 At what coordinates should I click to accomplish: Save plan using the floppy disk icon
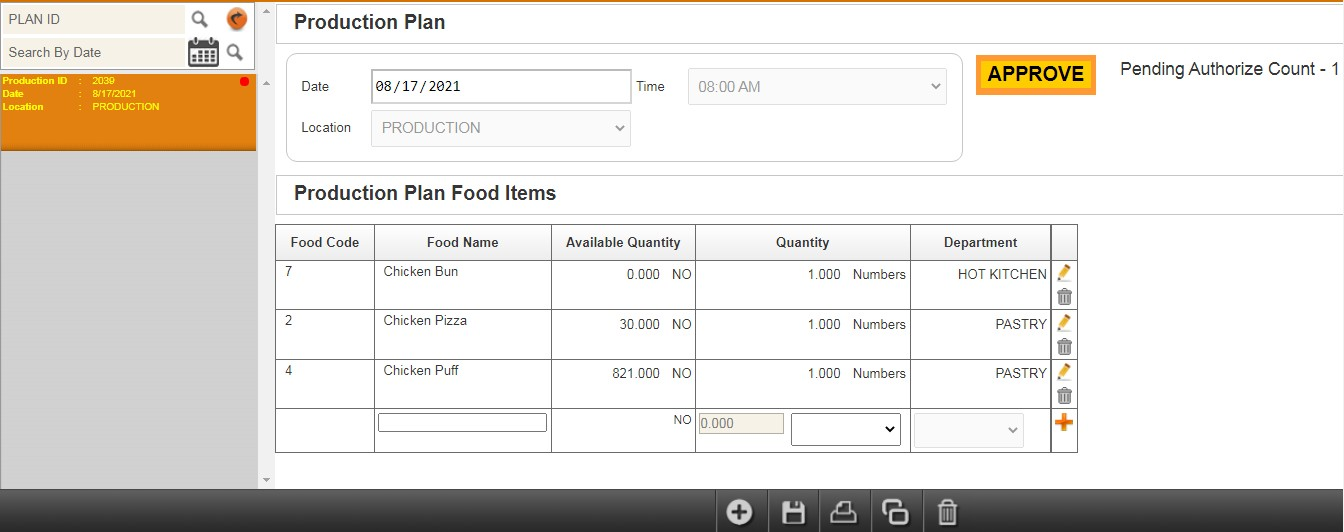[793, 513]
